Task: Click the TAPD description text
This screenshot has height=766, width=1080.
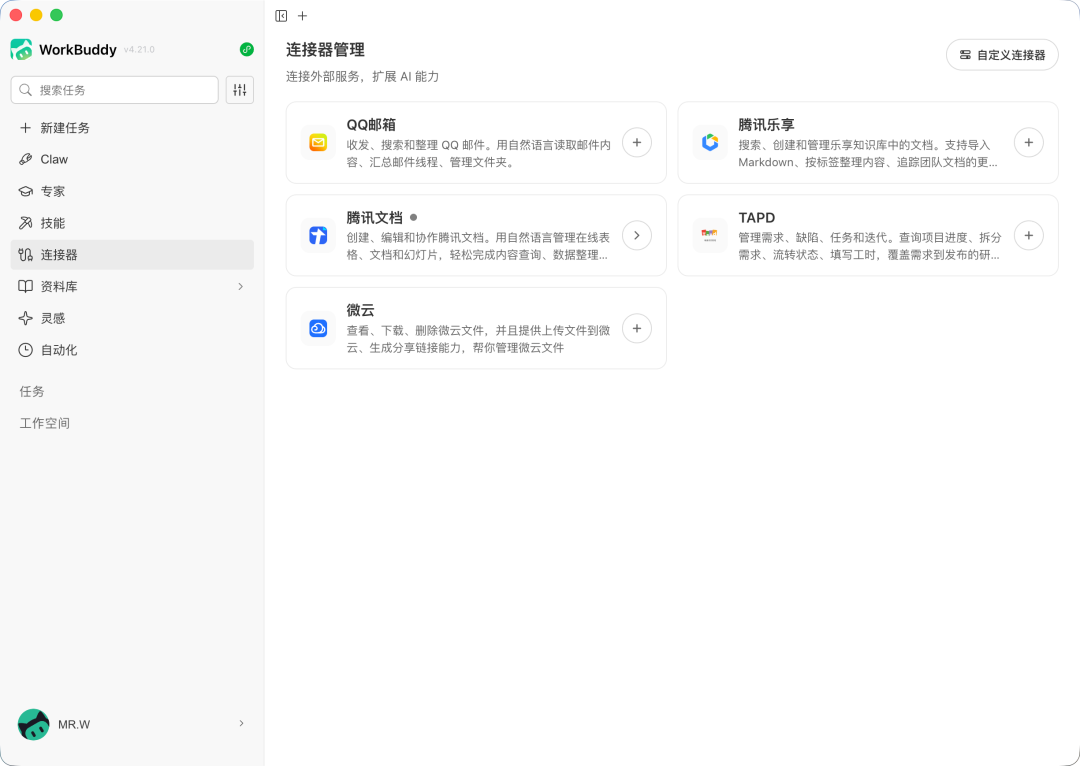Action: click(x=870, y=246)
